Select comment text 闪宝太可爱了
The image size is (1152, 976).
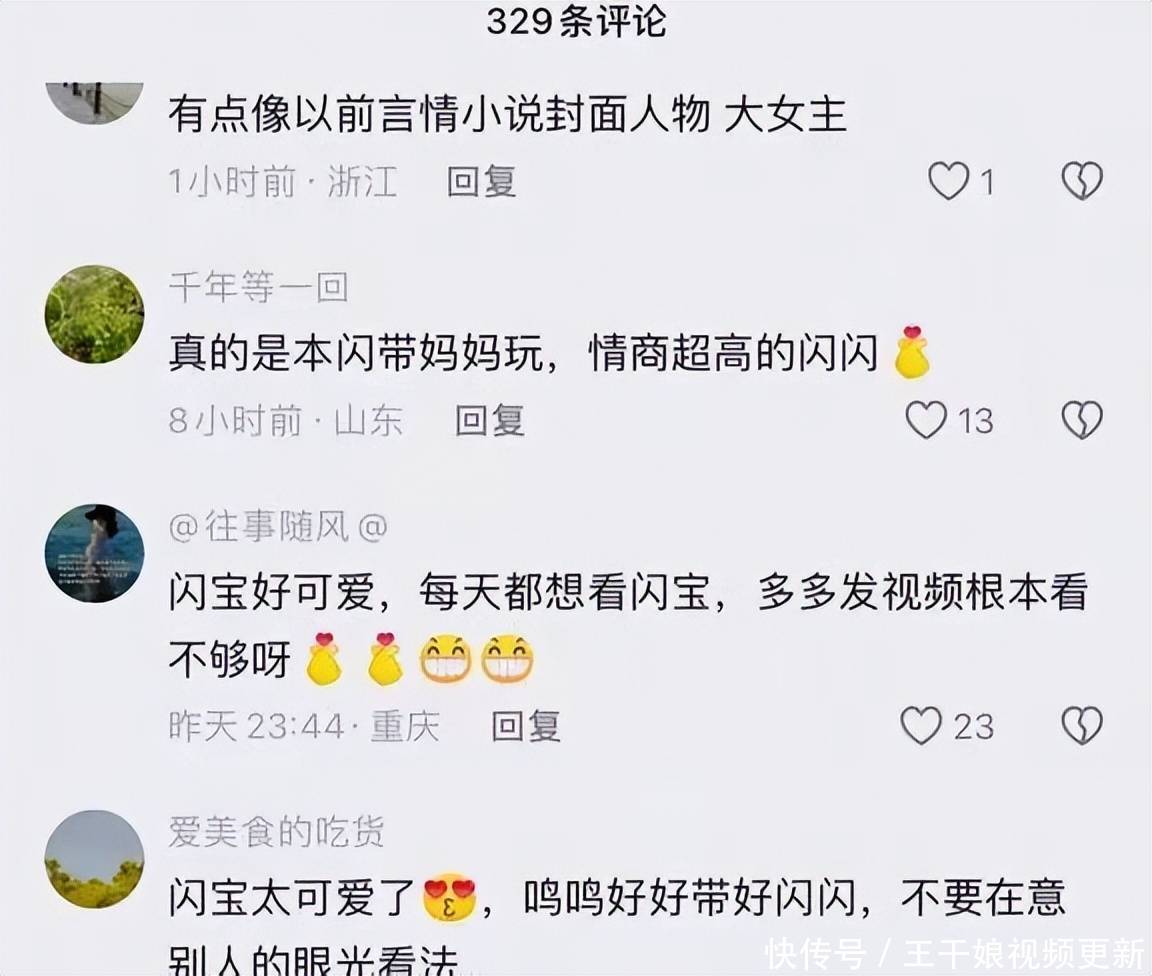pos(293,898)
